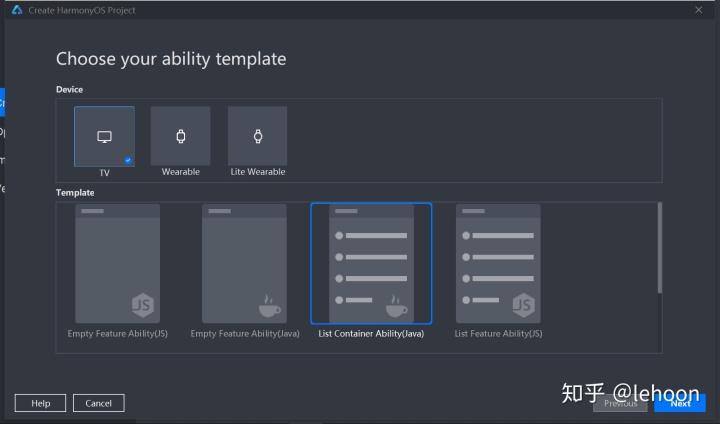Click the Wearable label text

click(180, 172)
